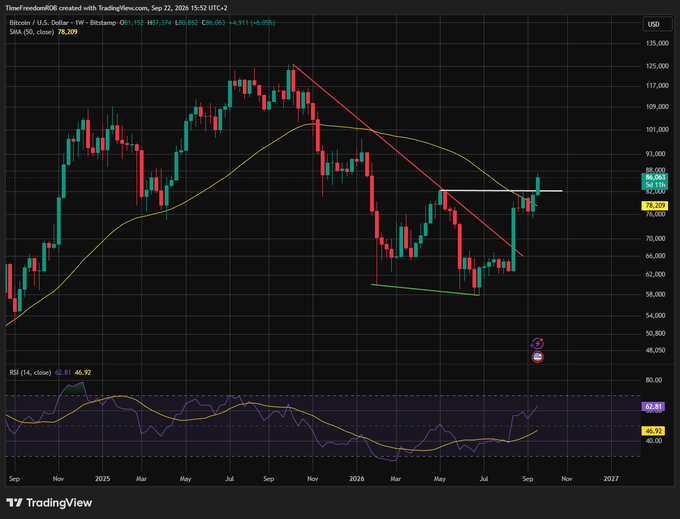Click the 135,000 price axis label
Screen dimensions: 680x519
point(656,43)
